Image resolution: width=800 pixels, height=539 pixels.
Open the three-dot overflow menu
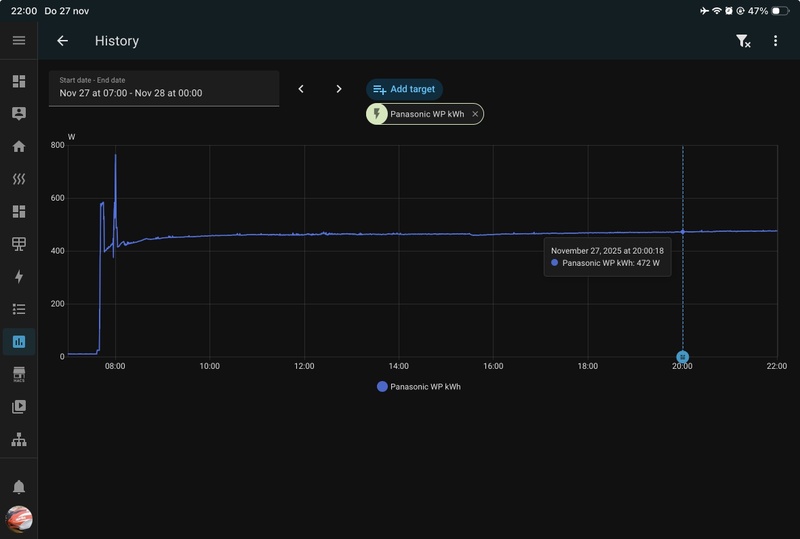click(x=775, y=41)
